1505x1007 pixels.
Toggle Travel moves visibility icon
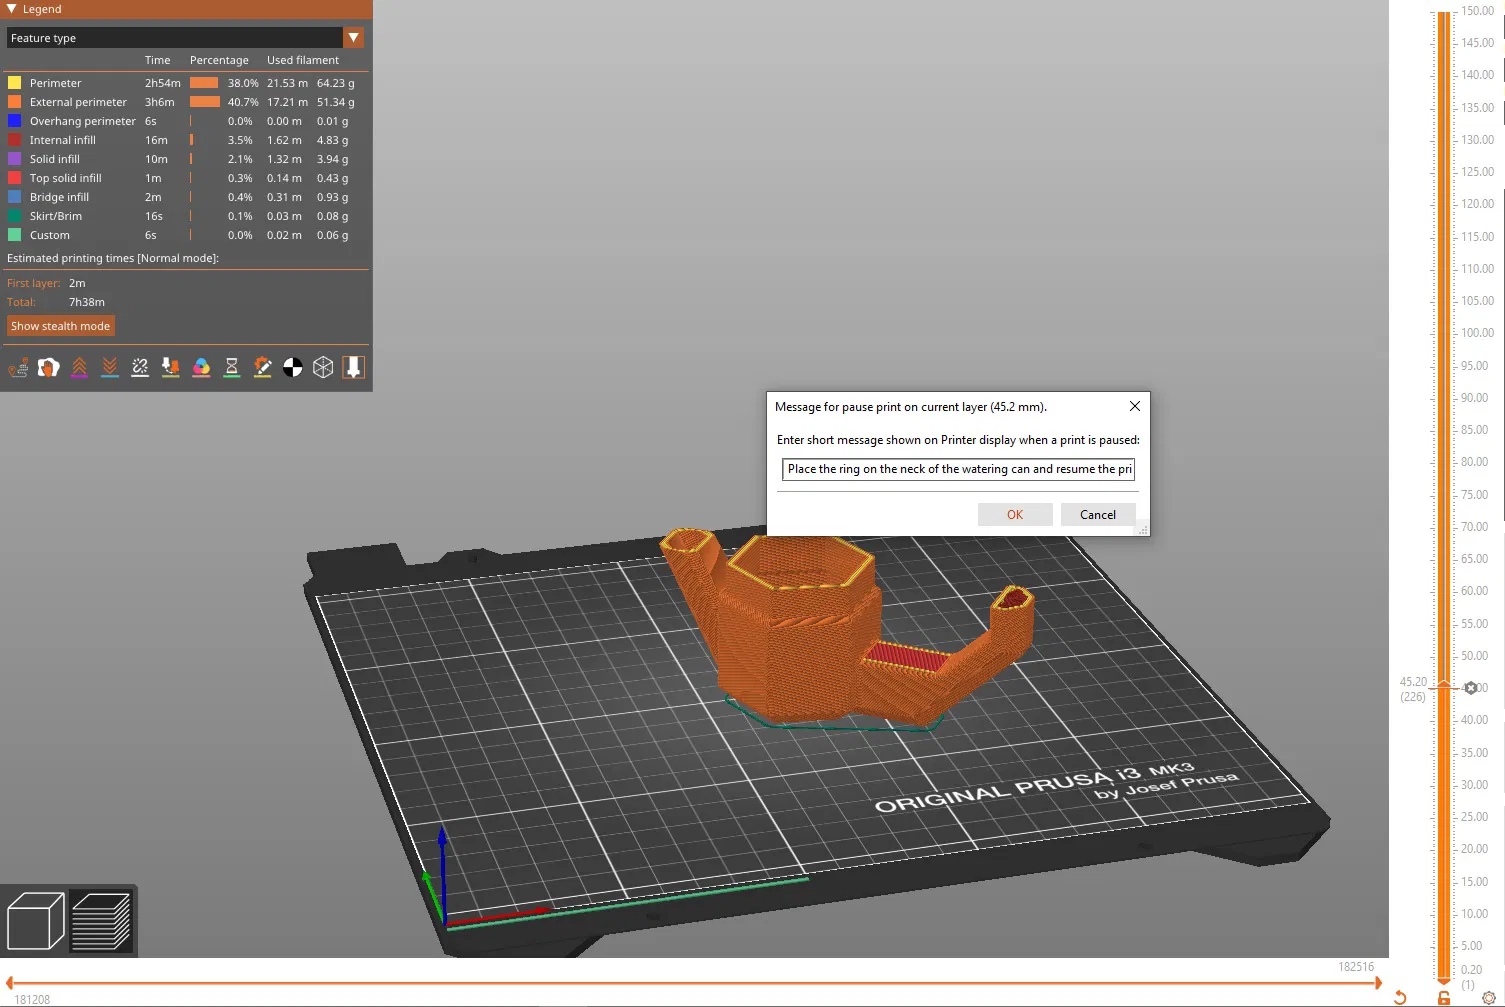click(18, 368)
